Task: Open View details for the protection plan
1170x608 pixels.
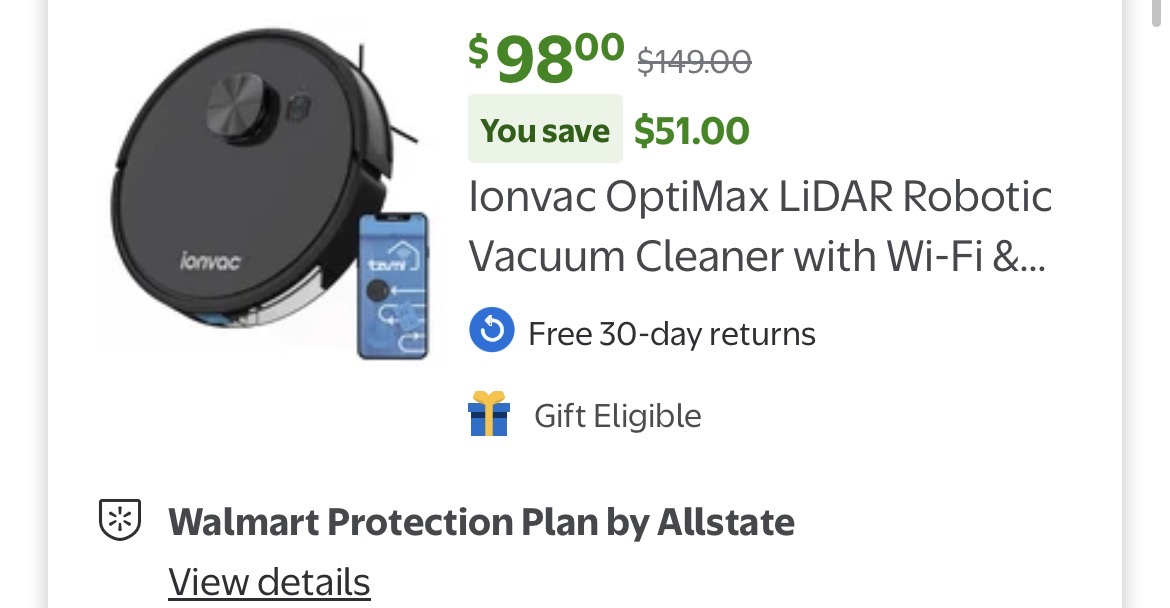Action: 269,581
